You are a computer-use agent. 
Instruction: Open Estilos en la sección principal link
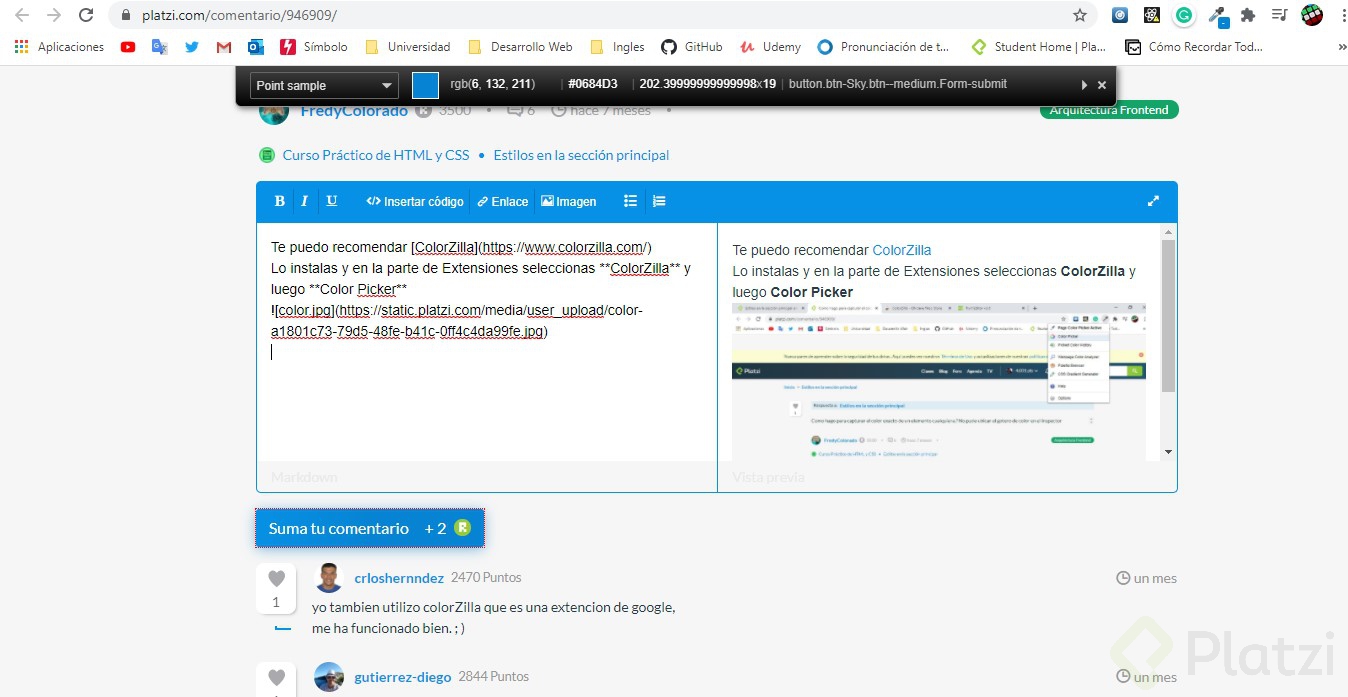pos(581,155)
